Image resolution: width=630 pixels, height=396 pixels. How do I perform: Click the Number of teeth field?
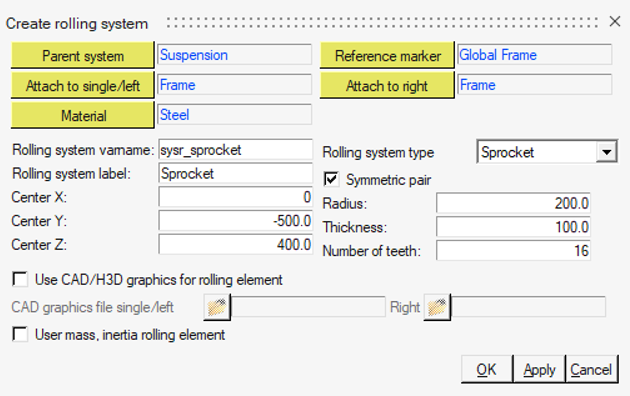513,251
